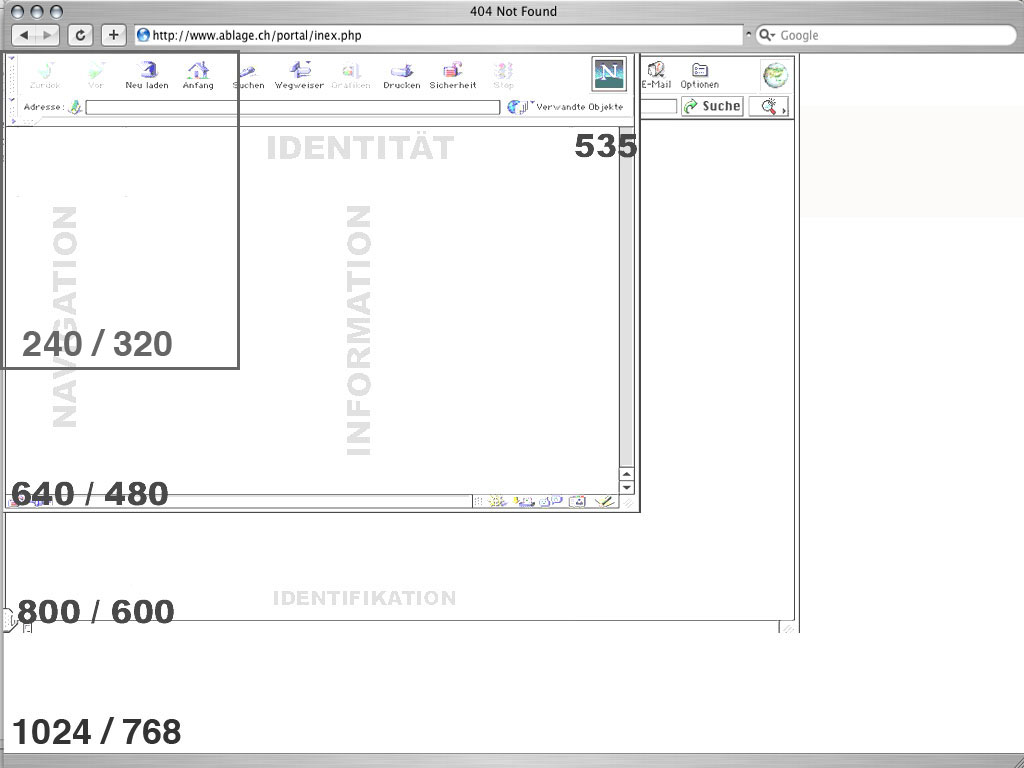Screen dimensions: 1024x768
Task: Click the Suche button
Action: tap(712, 106)
